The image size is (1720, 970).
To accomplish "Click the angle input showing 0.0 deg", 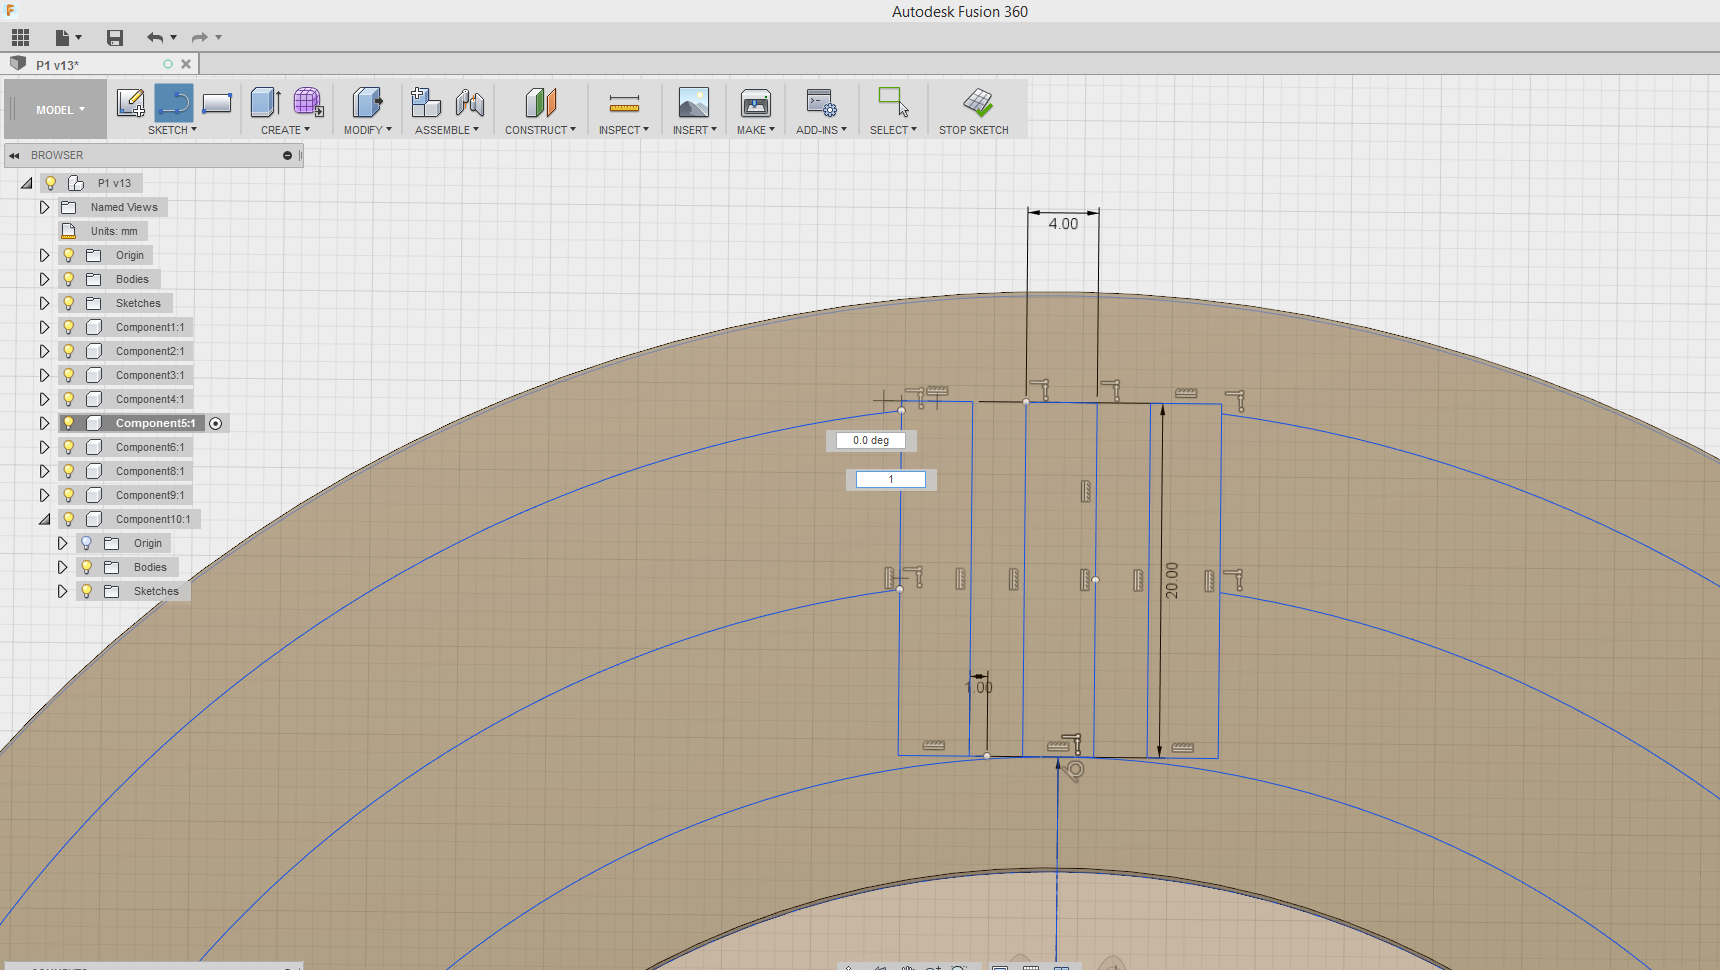I will click(870, 440).
